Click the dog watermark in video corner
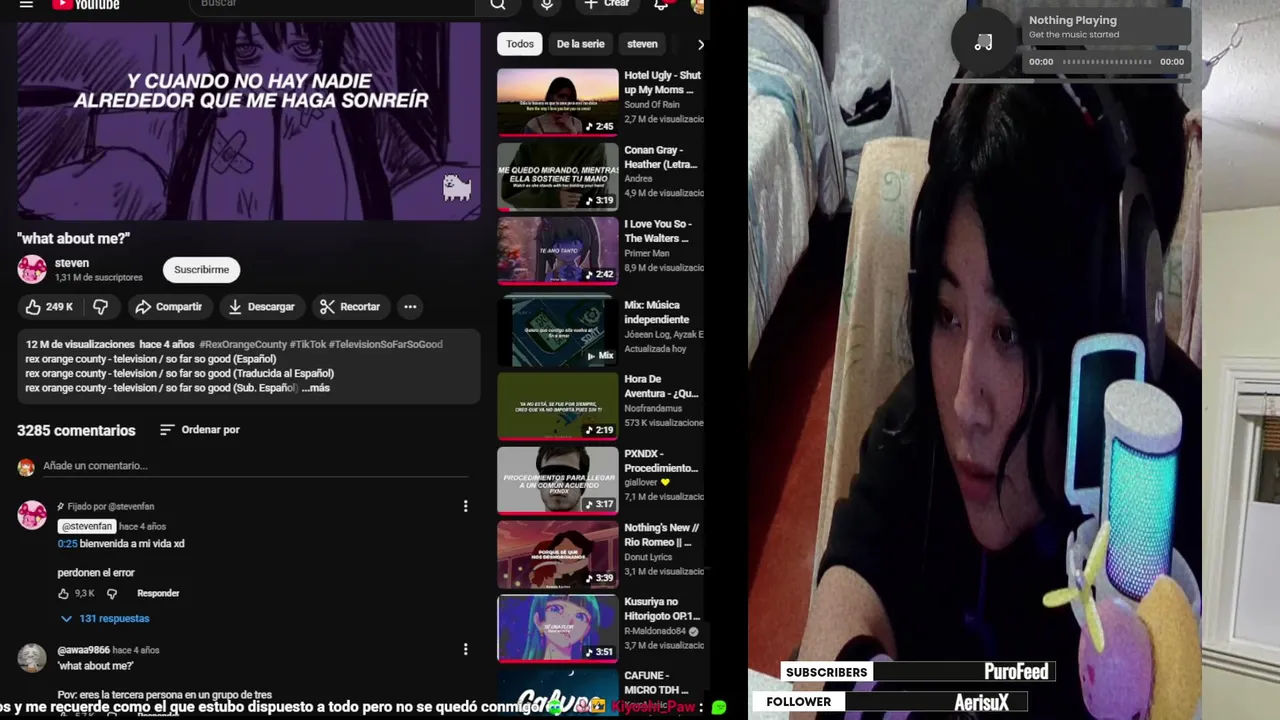Screen dimensions: 1280x720 [x=457, y=187]
